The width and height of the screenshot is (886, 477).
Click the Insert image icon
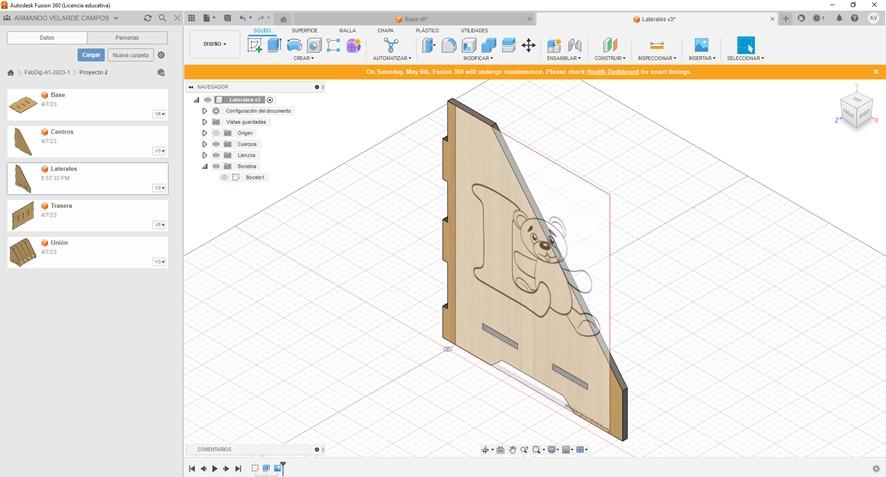(701, 45)
